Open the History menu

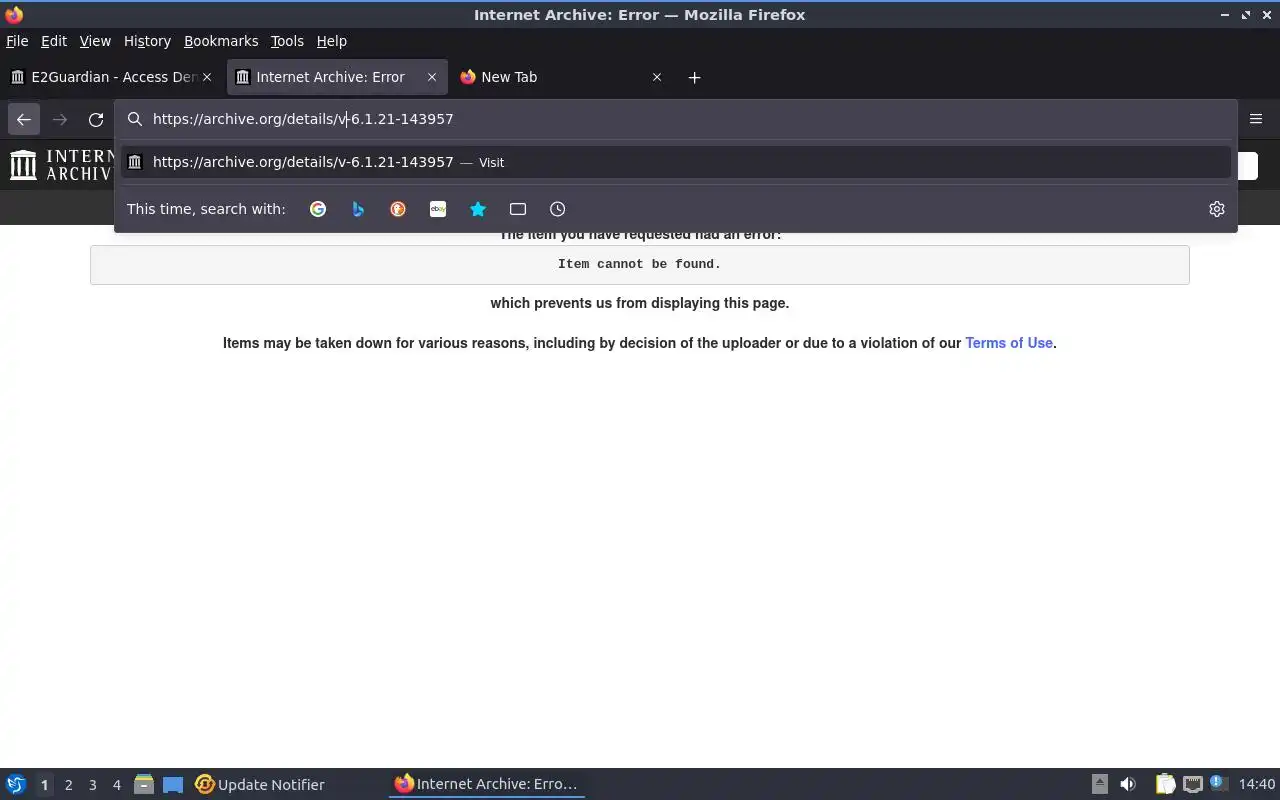pyautogui.click(x=147, y=41)
